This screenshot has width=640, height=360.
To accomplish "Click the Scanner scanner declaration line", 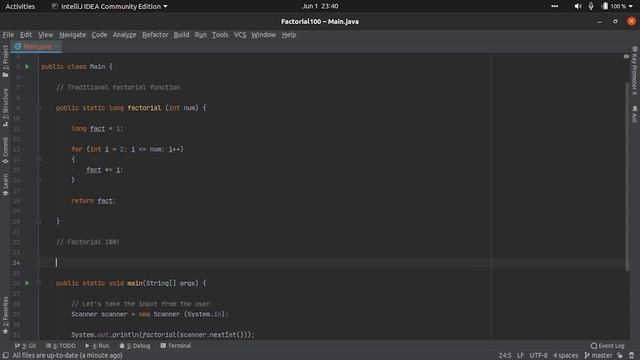I will (x=150, y=314).
